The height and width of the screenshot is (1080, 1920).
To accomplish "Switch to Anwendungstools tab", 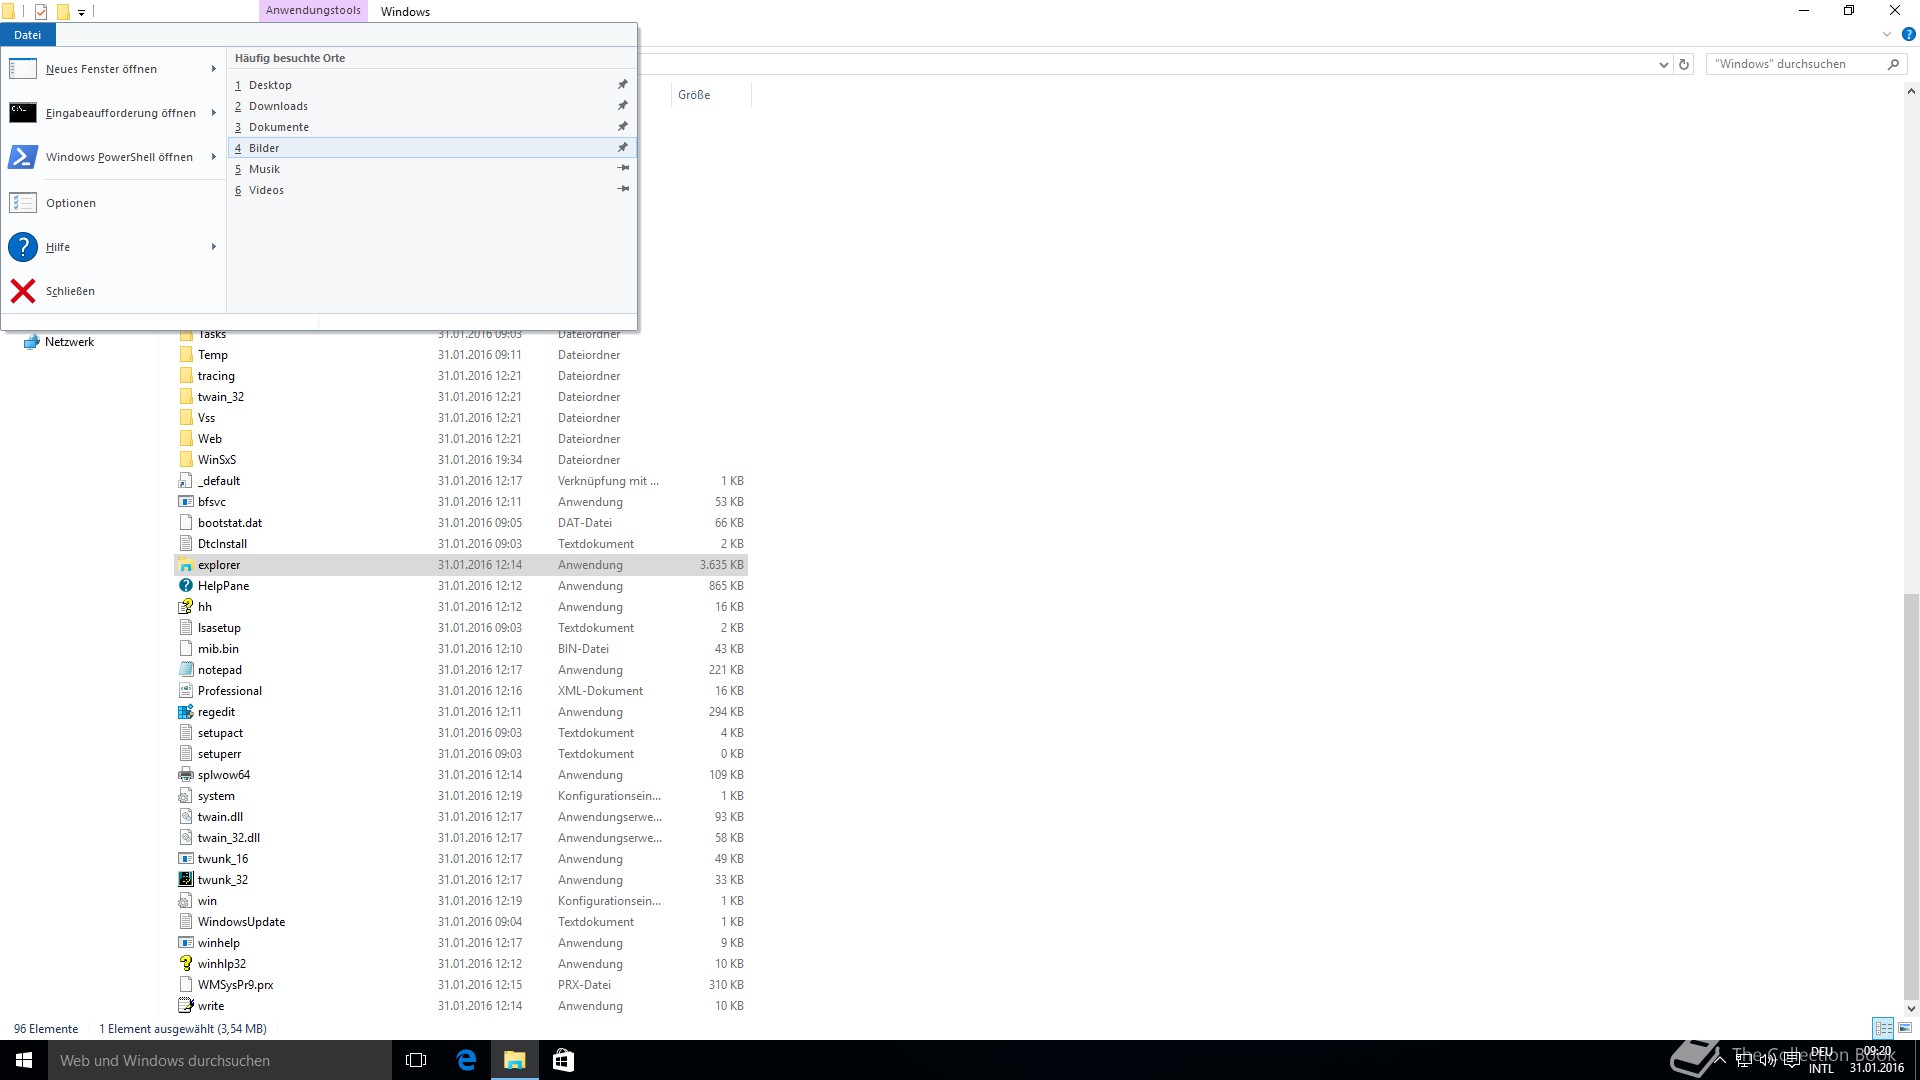I will point(313,11).
